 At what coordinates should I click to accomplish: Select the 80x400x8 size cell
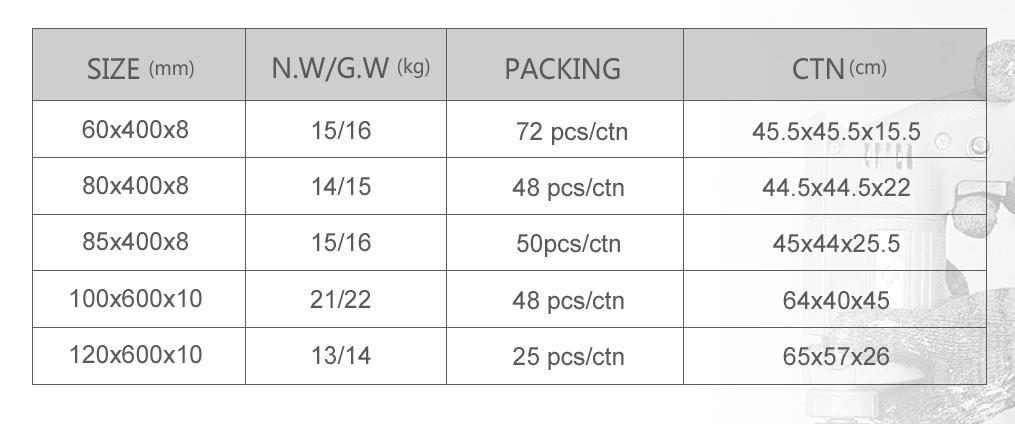pyautogui.click(x=139, y=186)
